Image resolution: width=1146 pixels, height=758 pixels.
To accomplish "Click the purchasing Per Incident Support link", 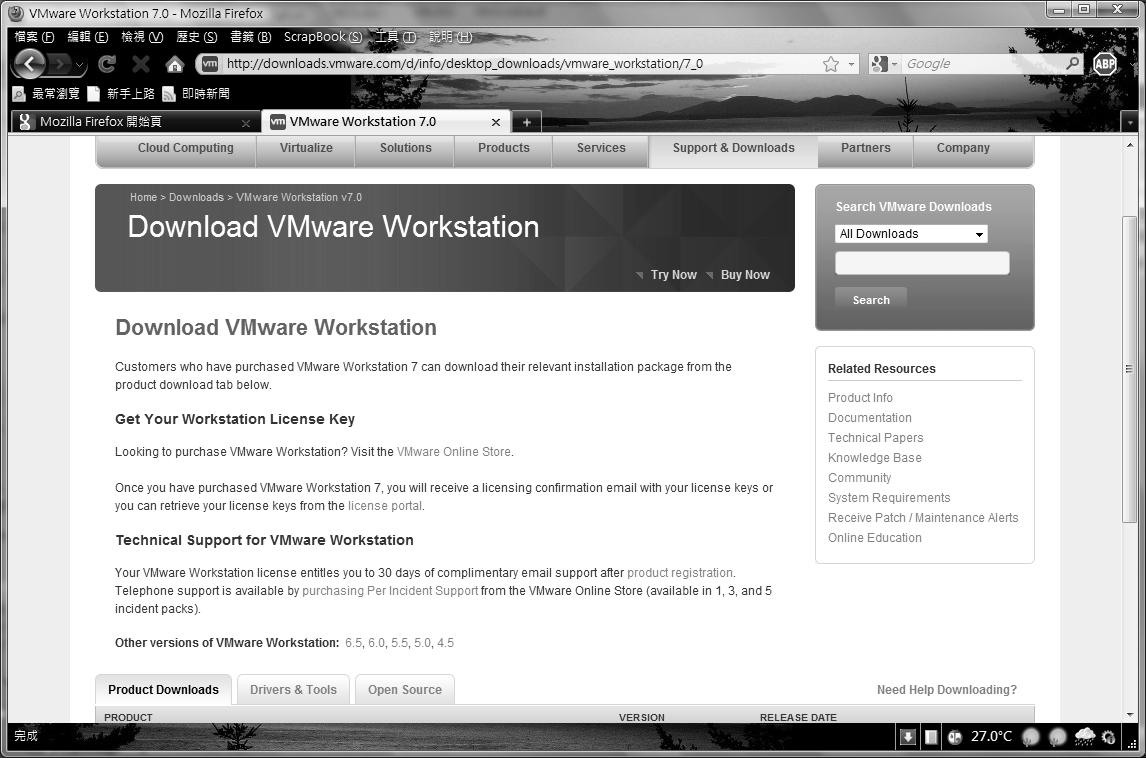I will click(x=390, y=591).
